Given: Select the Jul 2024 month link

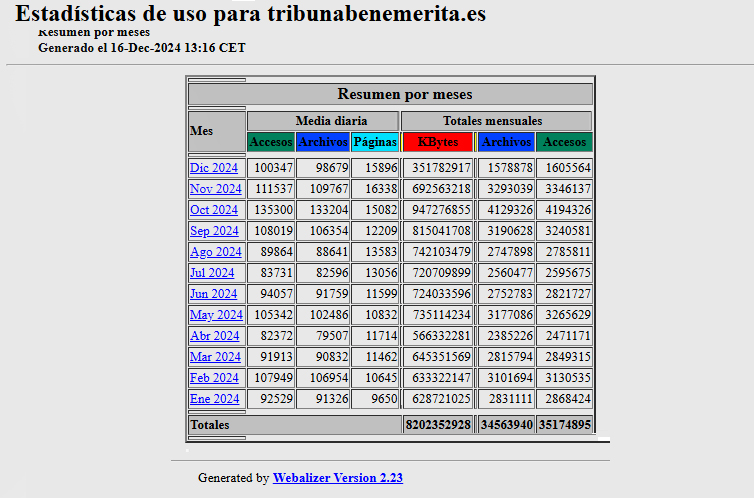Looking at the screenshot, I should click(212, 273).
